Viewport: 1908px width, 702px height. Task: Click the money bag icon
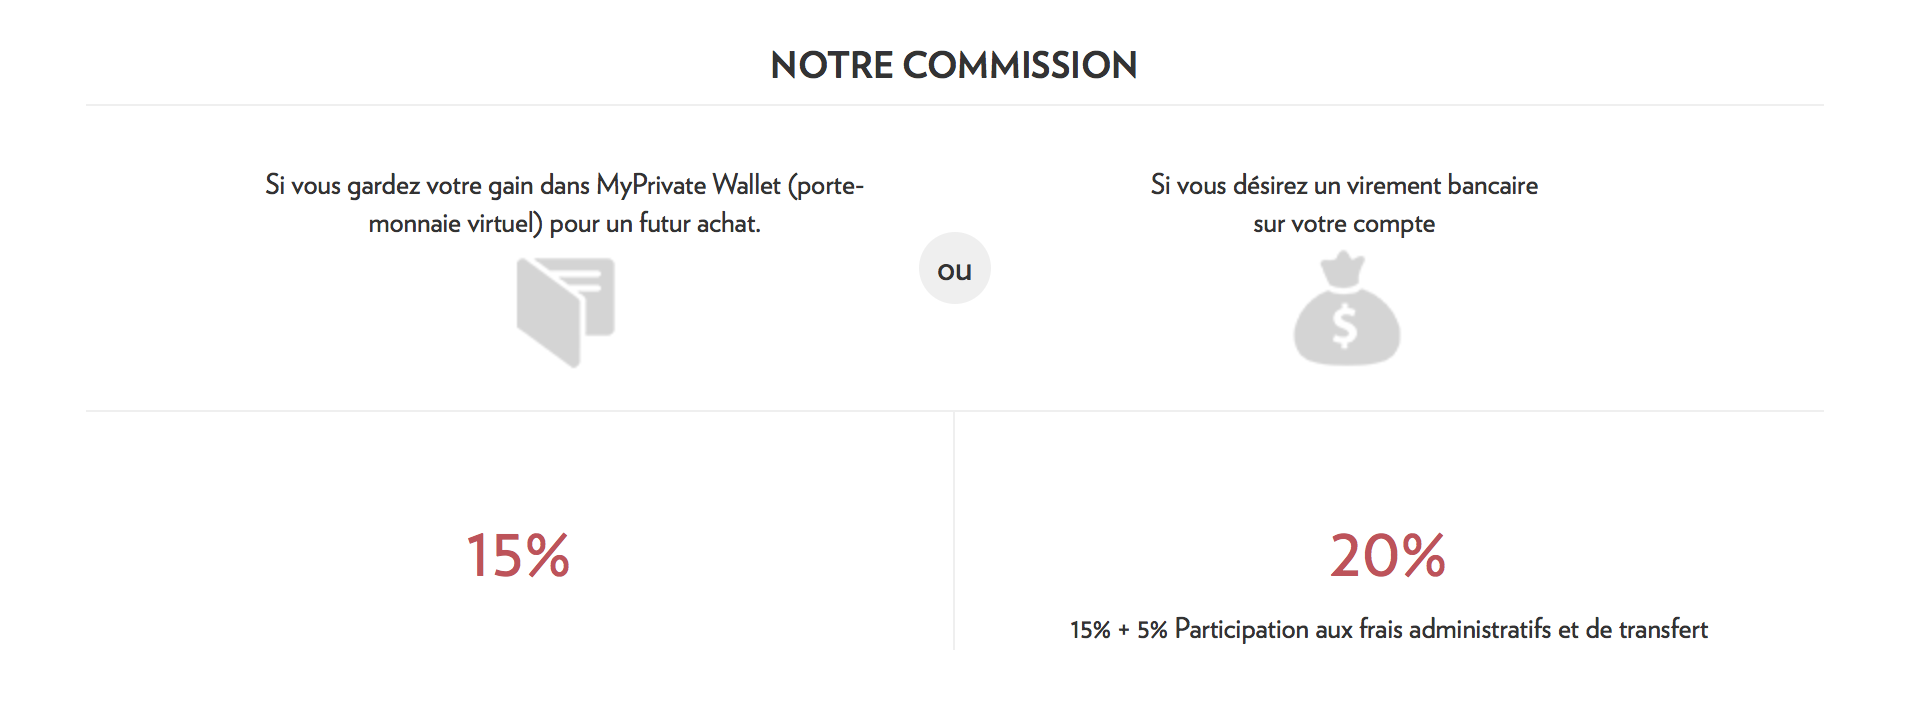coord(1346,310)
